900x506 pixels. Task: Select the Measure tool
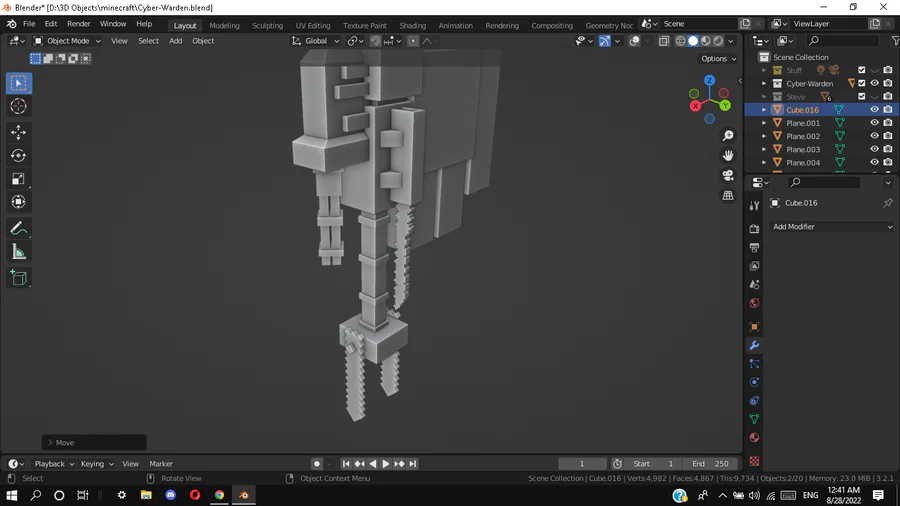tap(18, 252)
